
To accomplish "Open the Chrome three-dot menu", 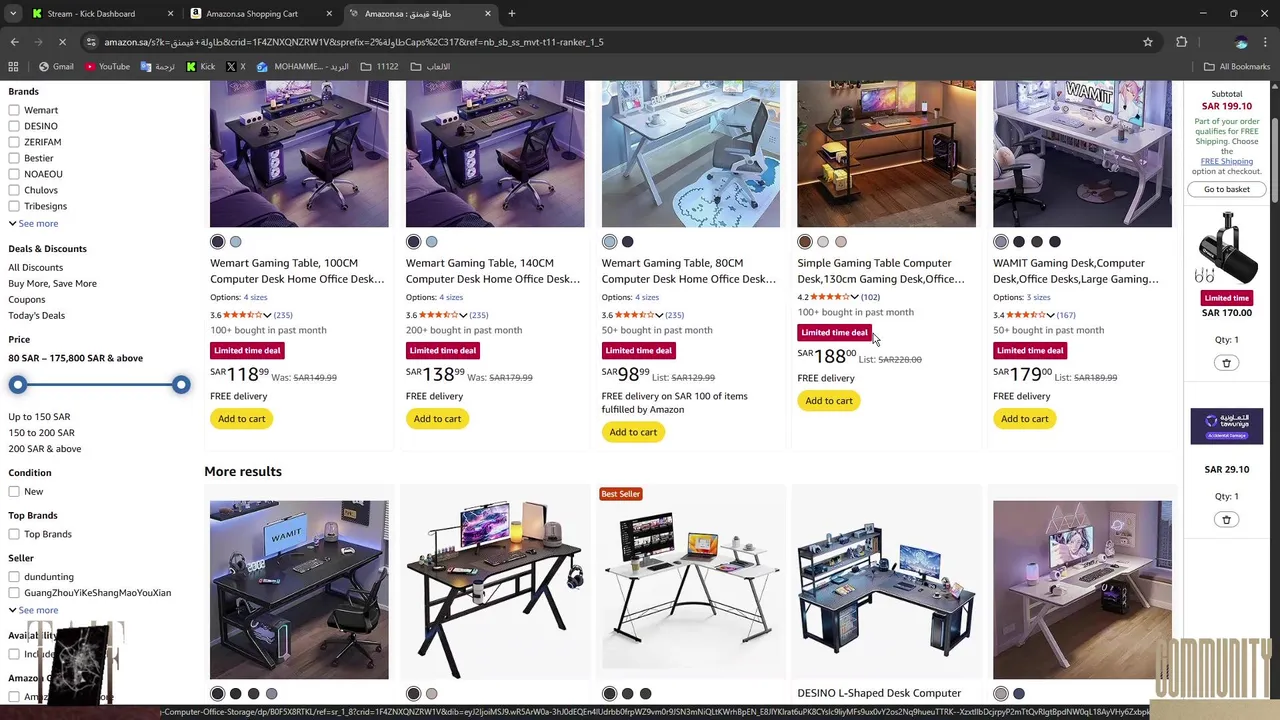I will [1265, 42].
